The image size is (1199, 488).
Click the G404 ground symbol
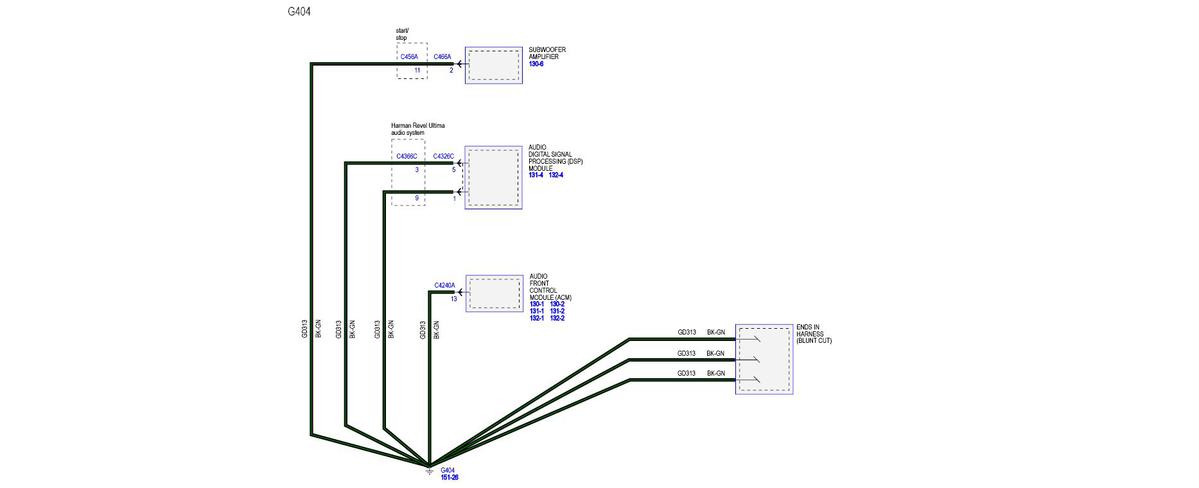(x=429, y=470)
